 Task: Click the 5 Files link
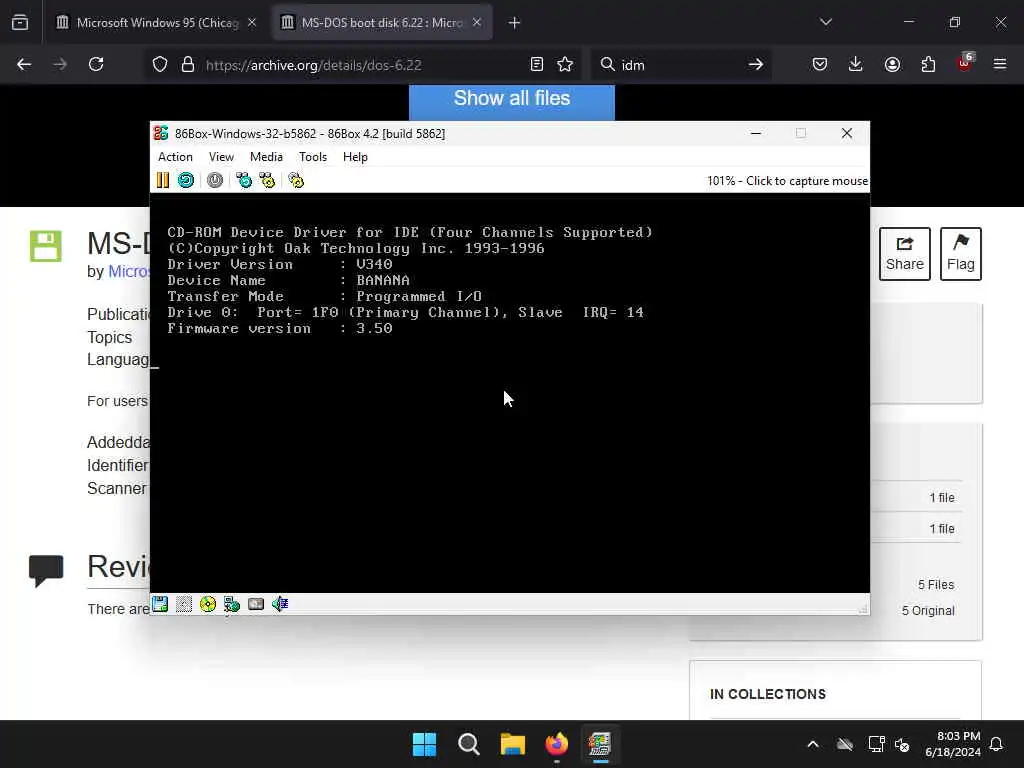tap(936, 584)
